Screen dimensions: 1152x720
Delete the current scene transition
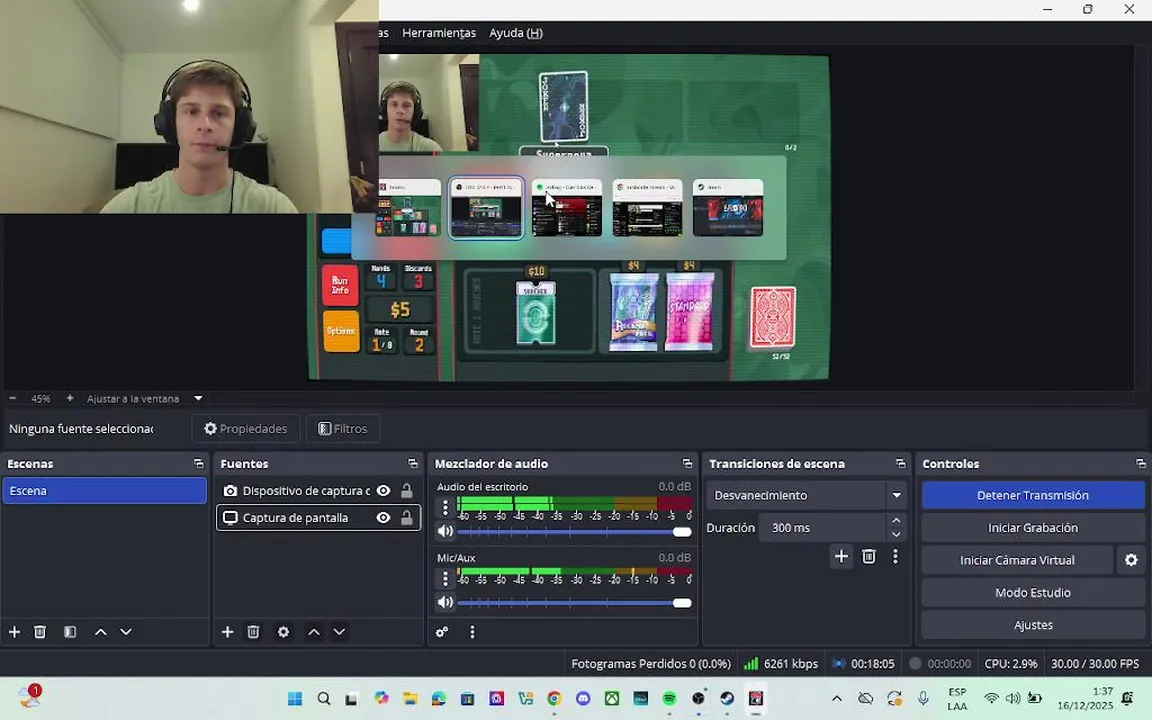tap(868, 557)
